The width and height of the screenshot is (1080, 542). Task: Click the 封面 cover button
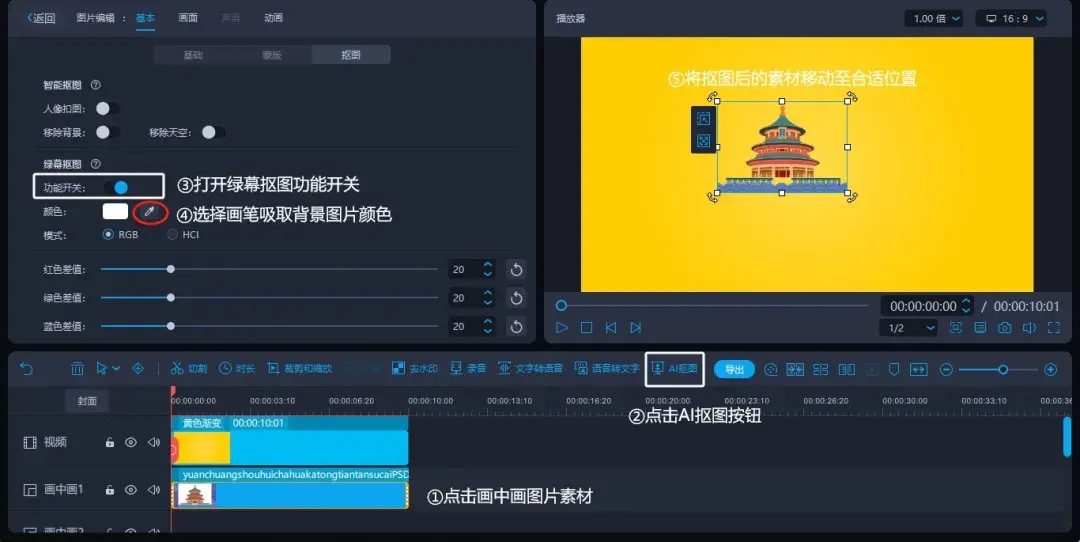[87, 401]
